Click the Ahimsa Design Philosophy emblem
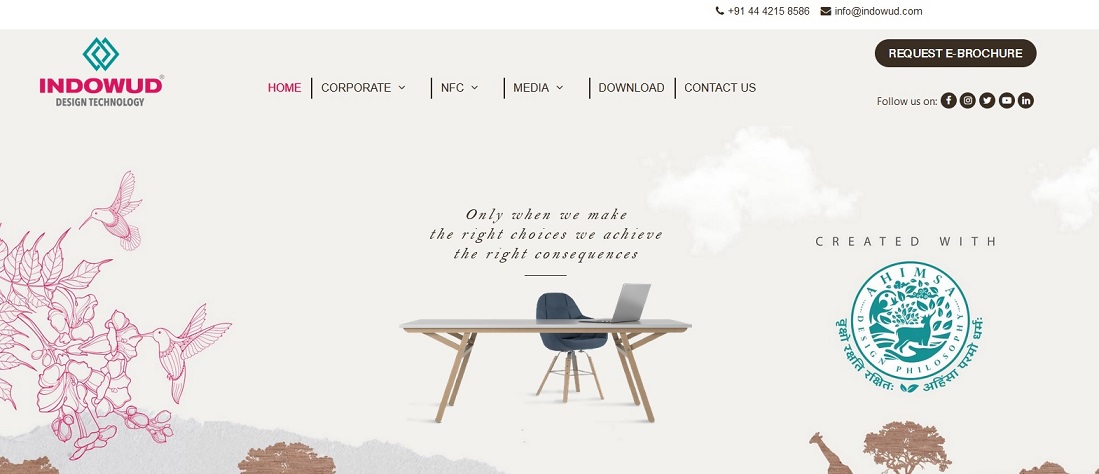This screenshot has width=1099, height=474. pyautogui.click(x=910, y=327)
